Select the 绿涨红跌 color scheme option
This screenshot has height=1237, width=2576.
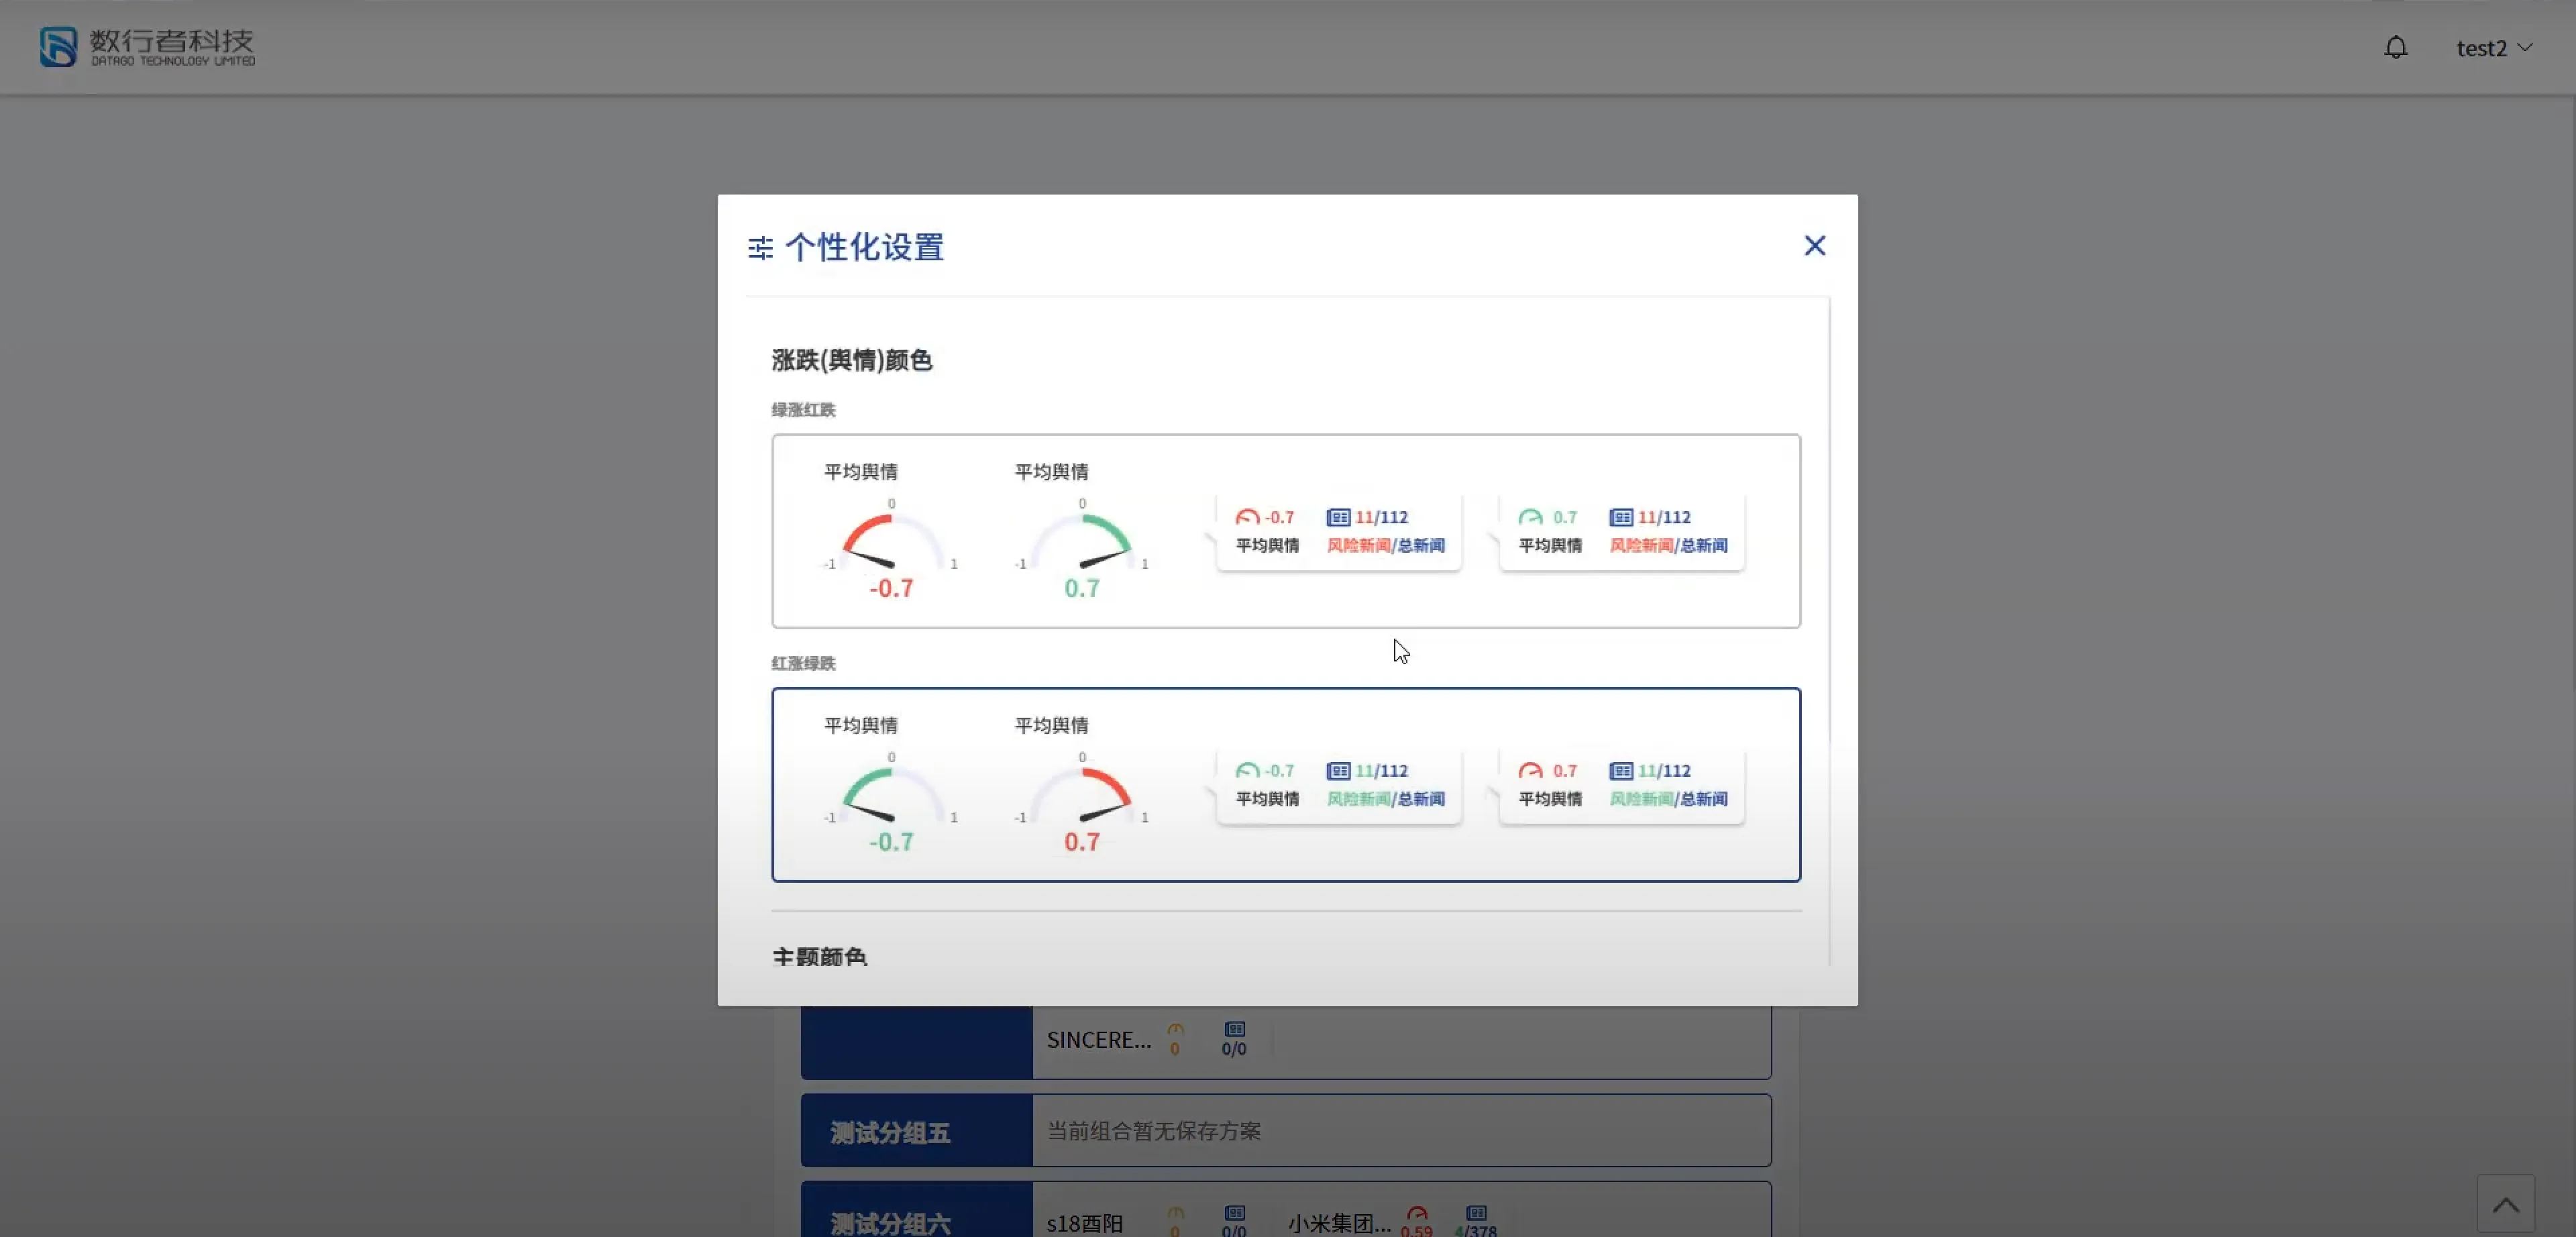1285,531
